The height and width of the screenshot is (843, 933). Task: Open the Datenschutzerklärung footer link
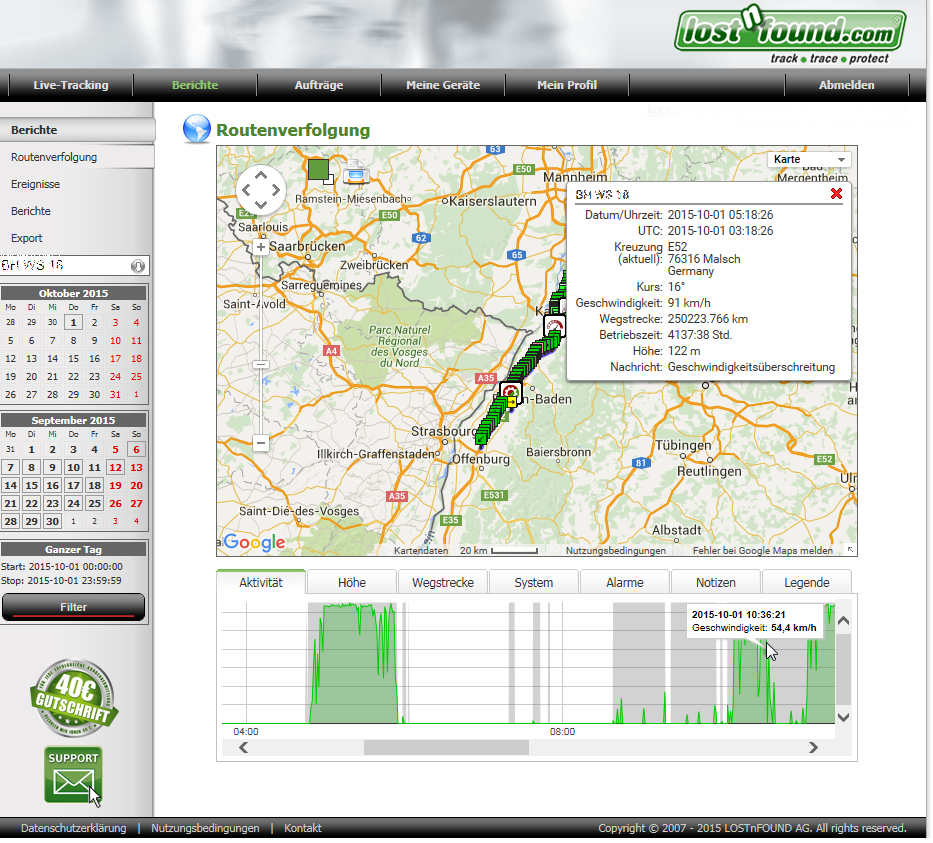coord(73,828)
